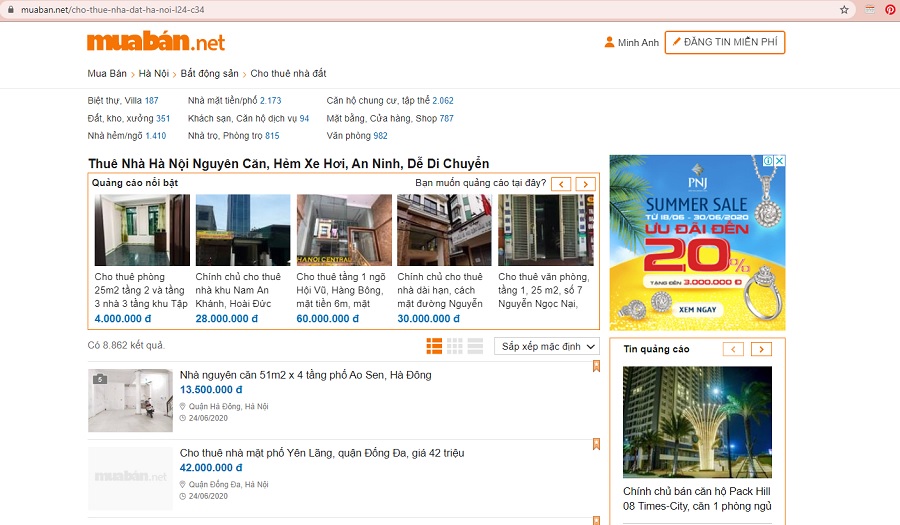Screen dimensions: 900x525
Task: Open Hội Vũ, Hàng Bông ad photo
Action: coord(344,230)
